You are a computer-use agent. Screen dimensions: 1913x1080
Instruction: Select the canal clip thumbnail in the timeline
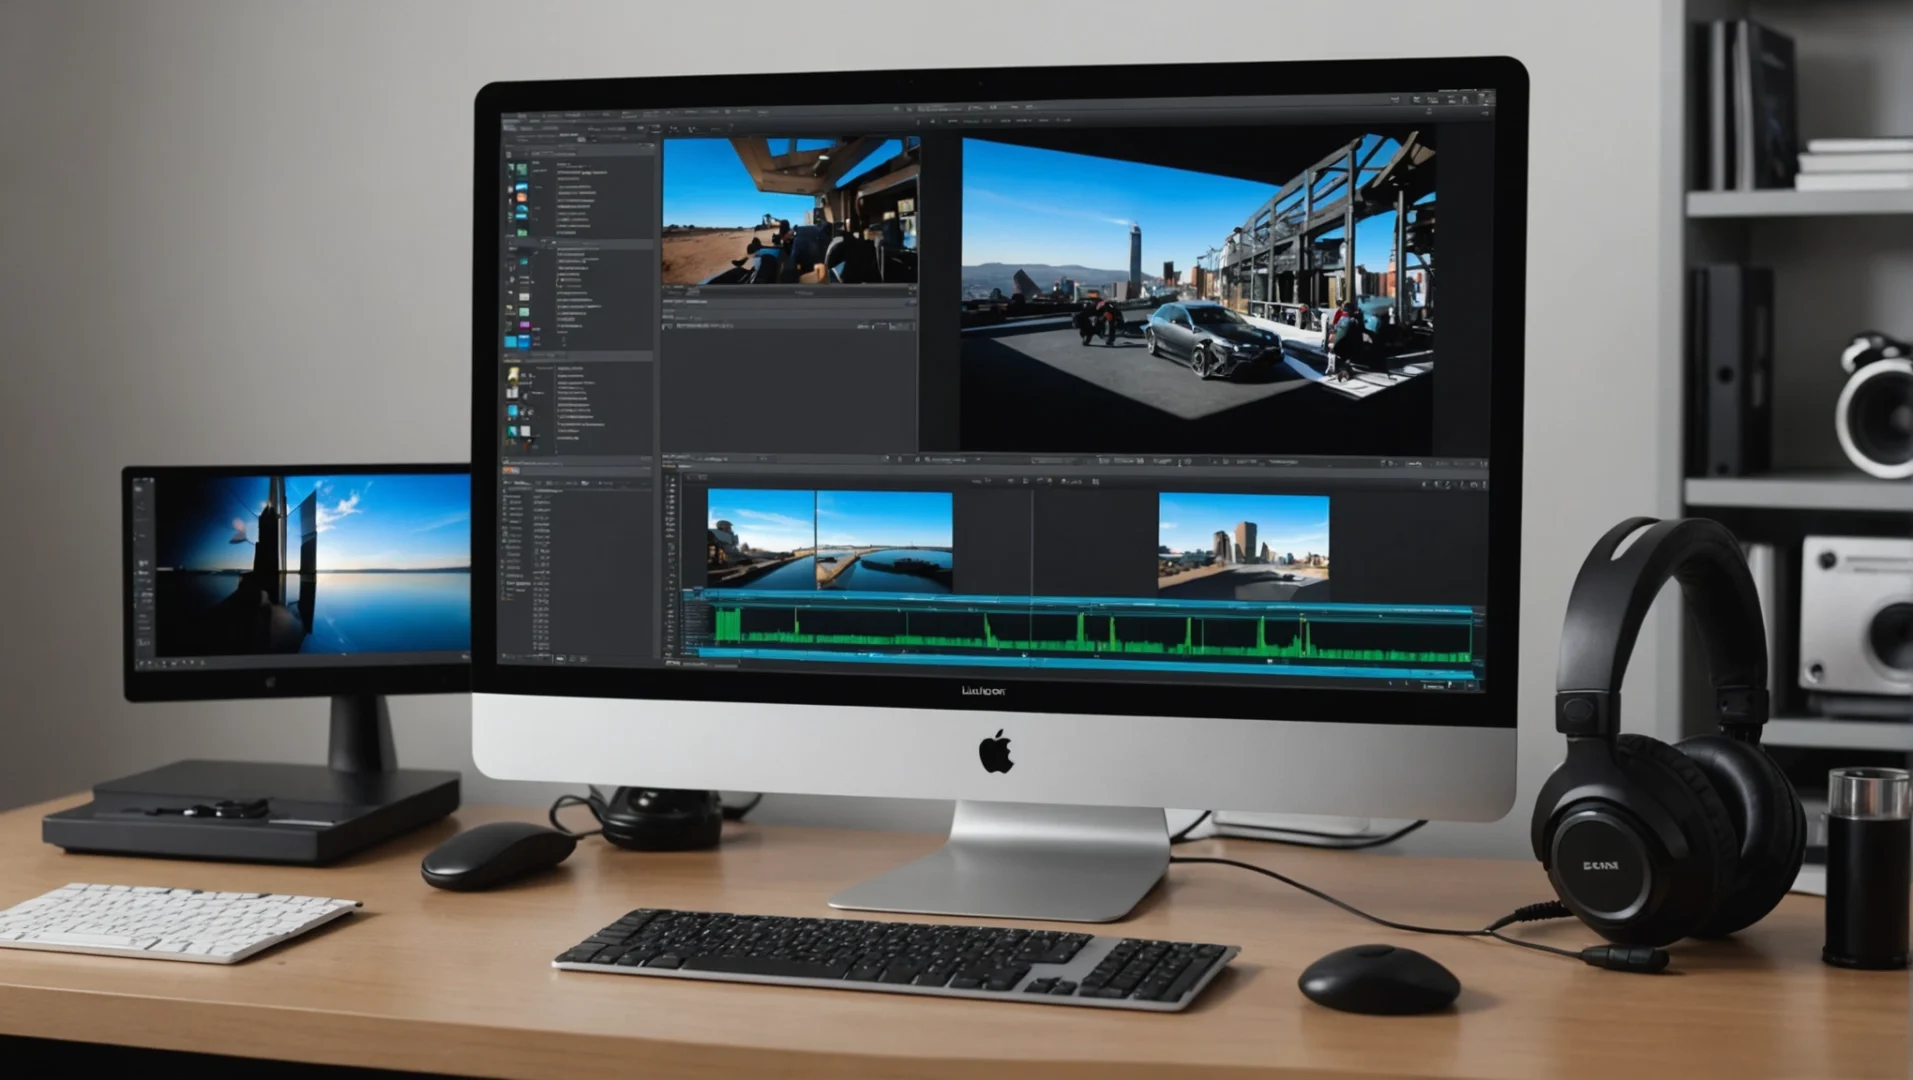(829, 540)
